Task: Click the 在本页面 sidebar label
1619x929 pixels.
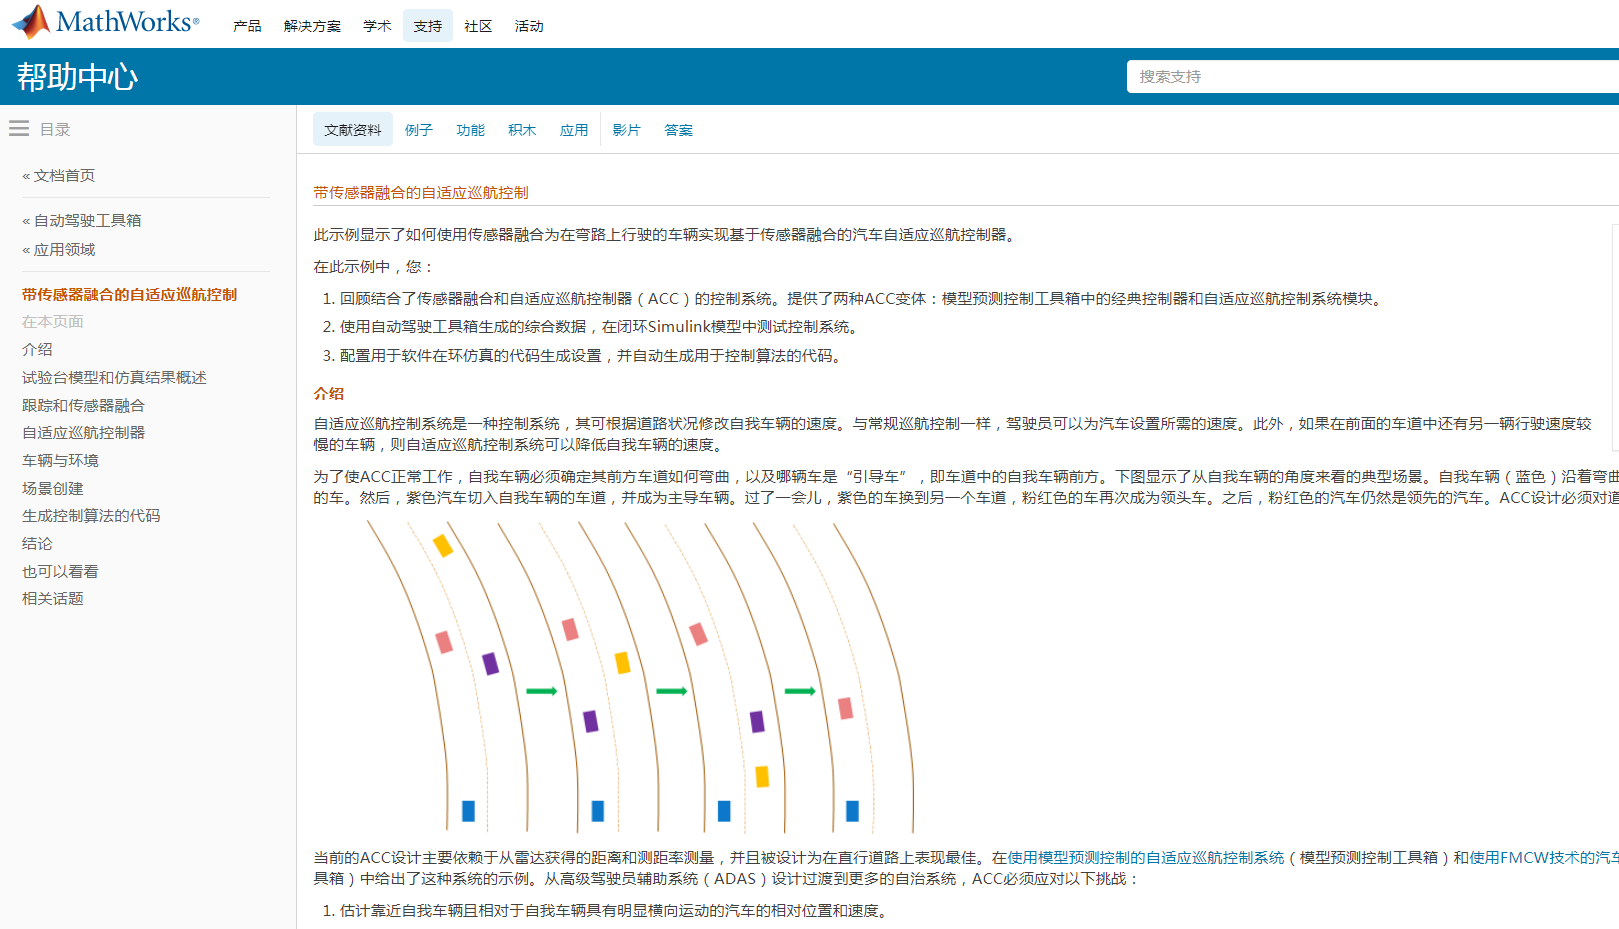Action: click(x=53, y=322)
